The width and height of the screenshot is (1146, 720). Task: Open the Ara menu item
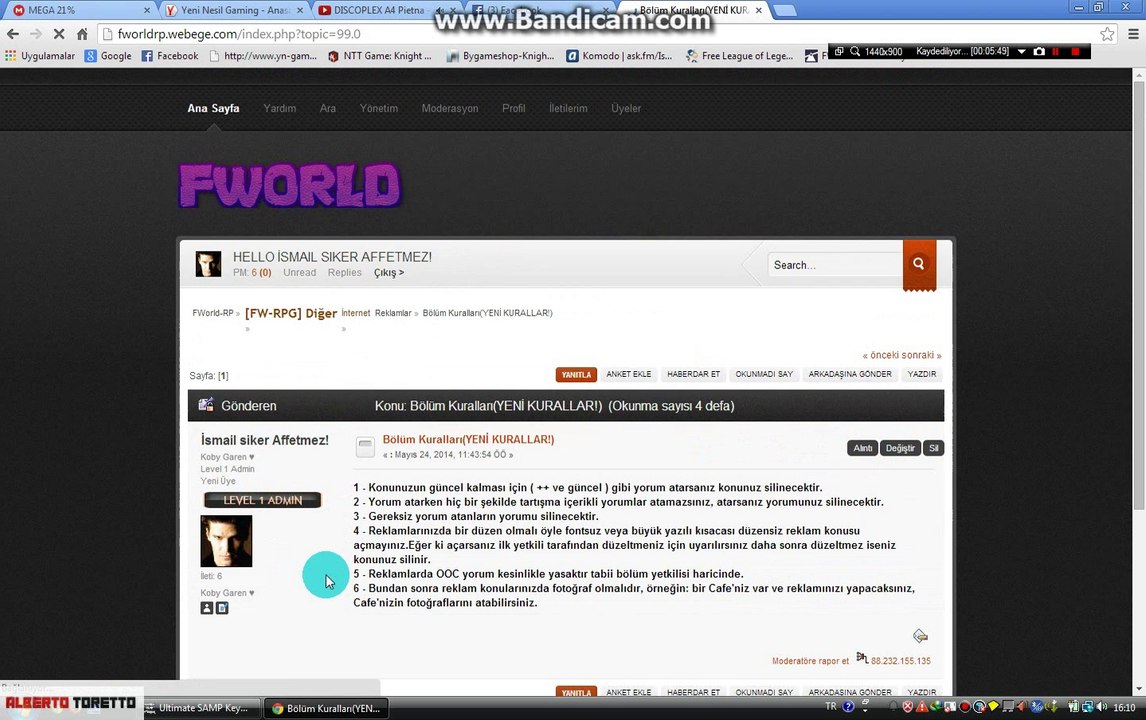[x=327, y=108]
